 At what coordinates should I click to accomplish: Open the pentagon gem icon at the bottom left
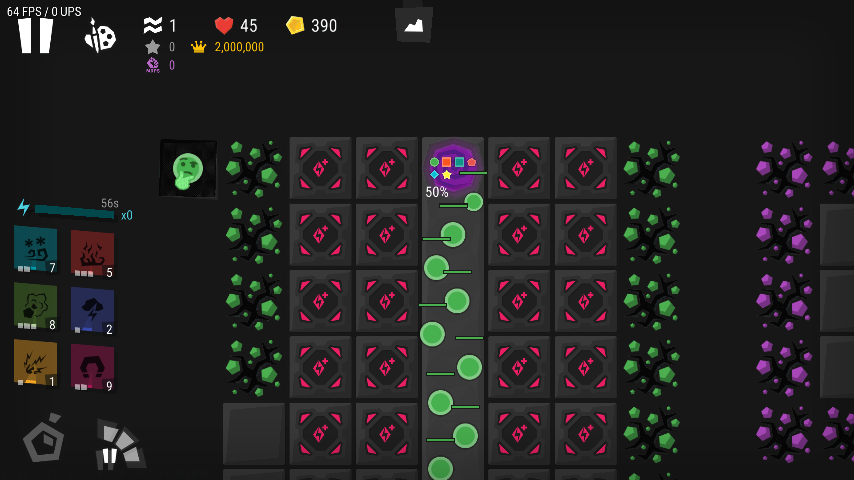point(44,438)
